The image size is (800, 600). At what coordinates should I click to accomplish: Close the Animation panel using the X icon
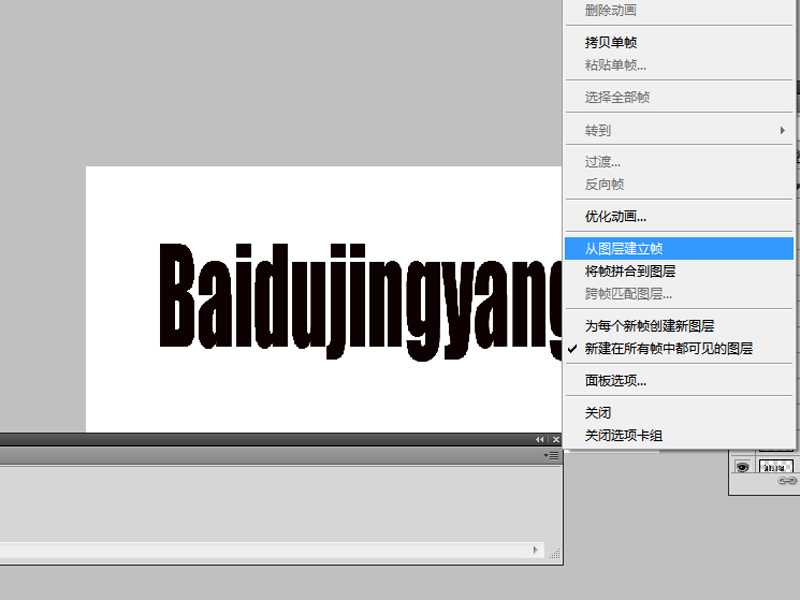[556, 438]
